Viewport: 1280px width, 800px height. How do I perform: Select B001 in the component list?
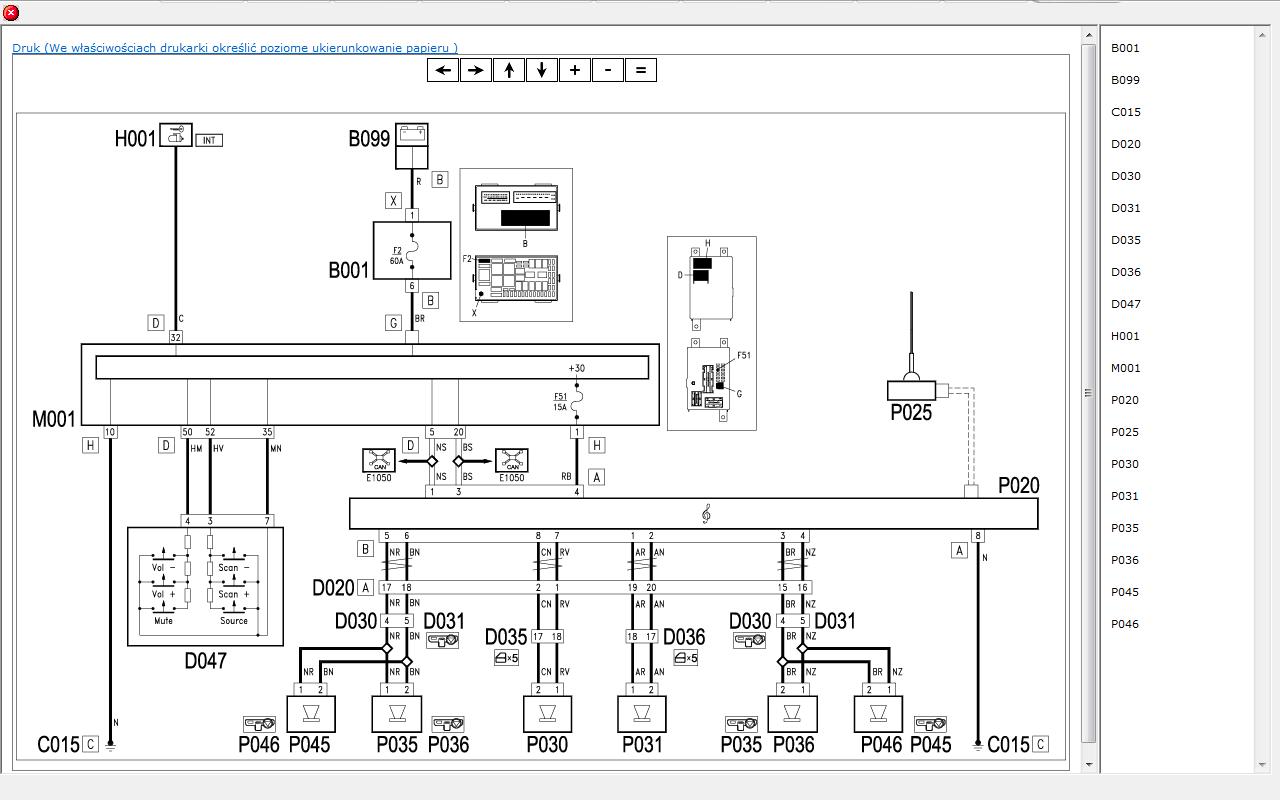click(1125, 48)
